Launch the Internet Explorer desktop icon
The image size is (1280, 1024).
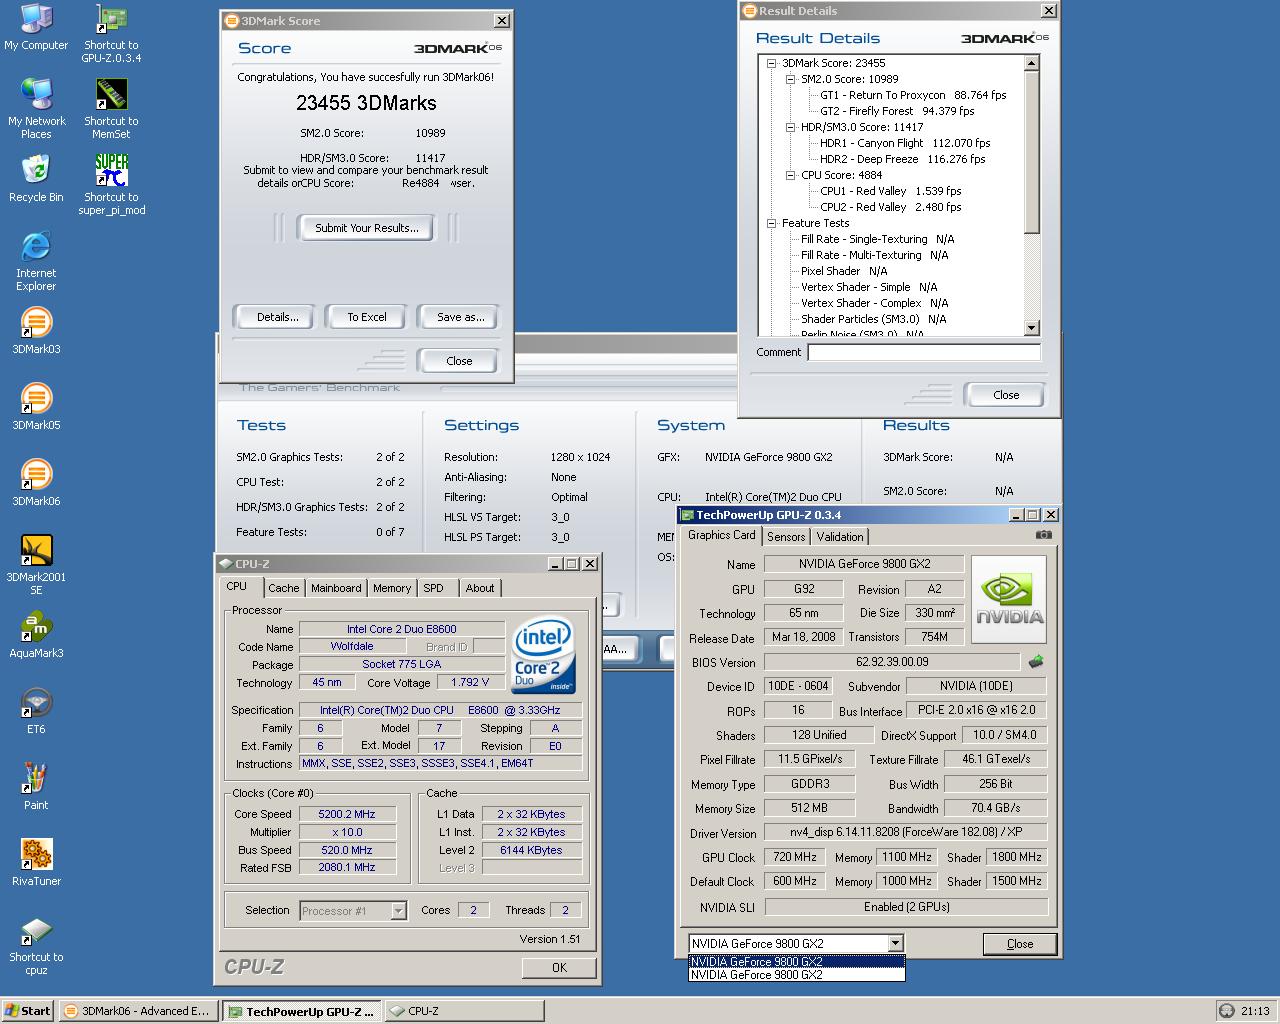pos(36,261)
